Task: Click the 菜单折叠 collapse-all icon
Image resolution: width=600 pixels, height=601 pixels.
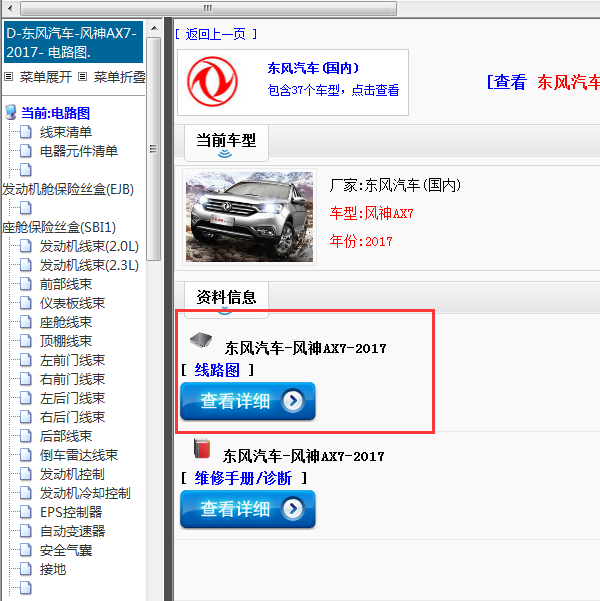Action: (x=82, y=77)
